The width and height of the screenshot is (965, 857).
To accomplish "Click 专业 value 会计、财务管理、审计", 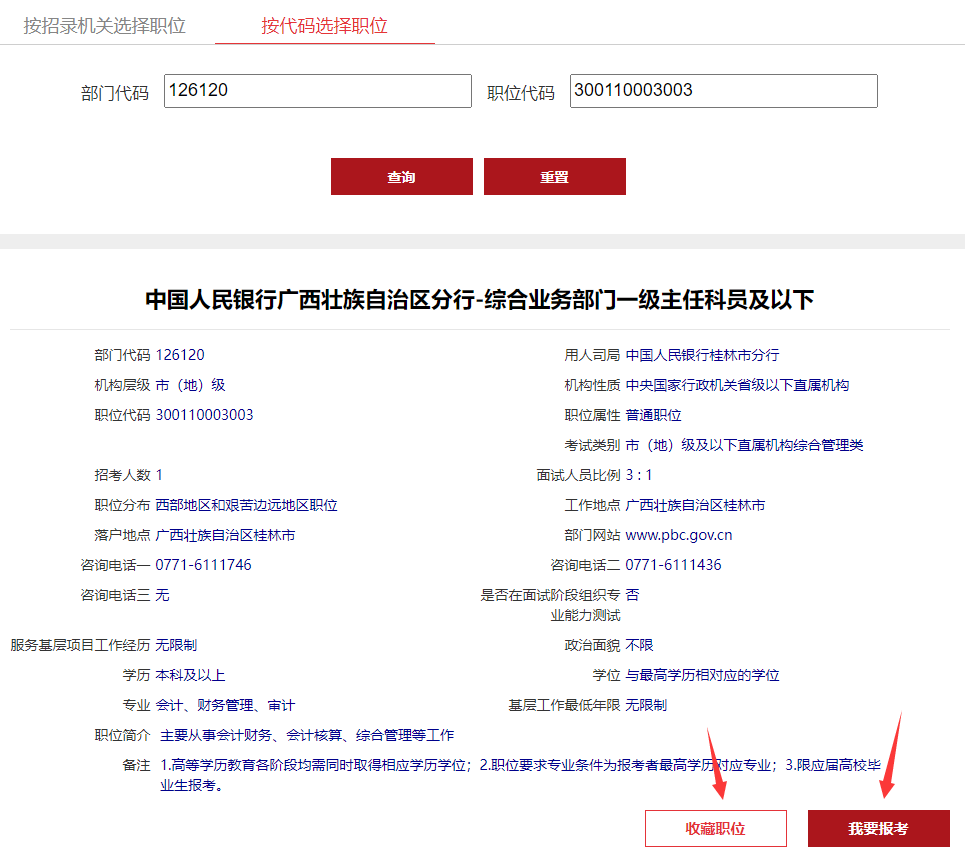I will tap(225, 705).
